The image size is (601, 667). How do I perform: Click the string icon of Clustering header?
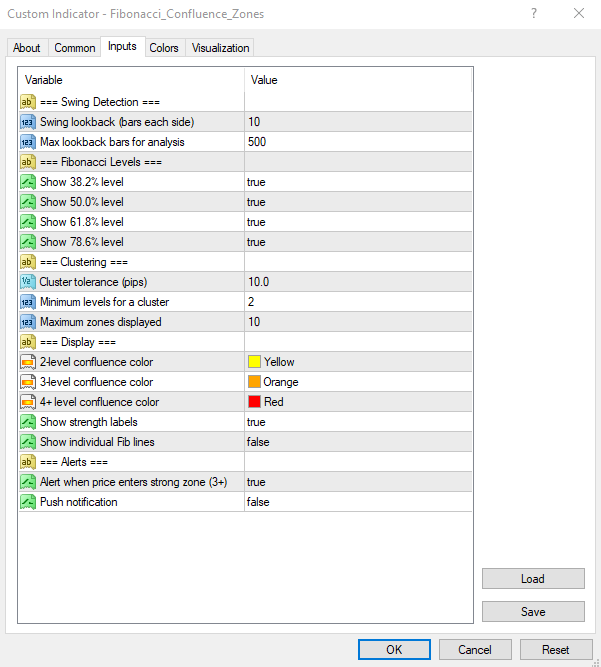point(28,262)
